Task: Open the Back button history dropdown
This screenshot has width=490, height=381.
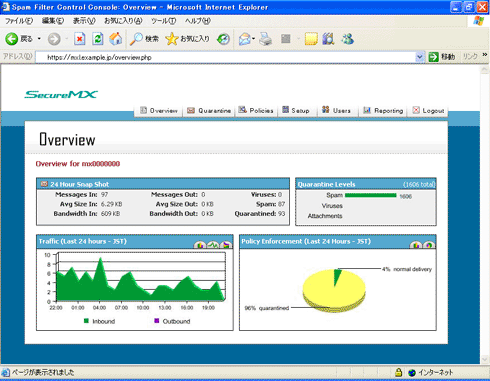Action: (39, 39)
